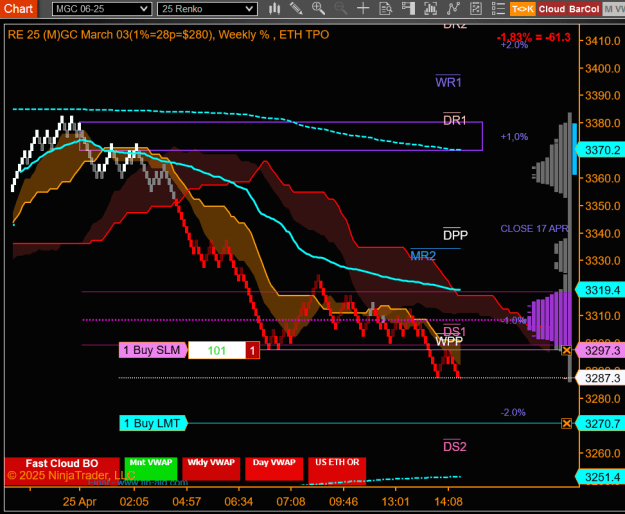Select the Chart tab
This screenshot has height=514, width=625.
coord(18,9)
